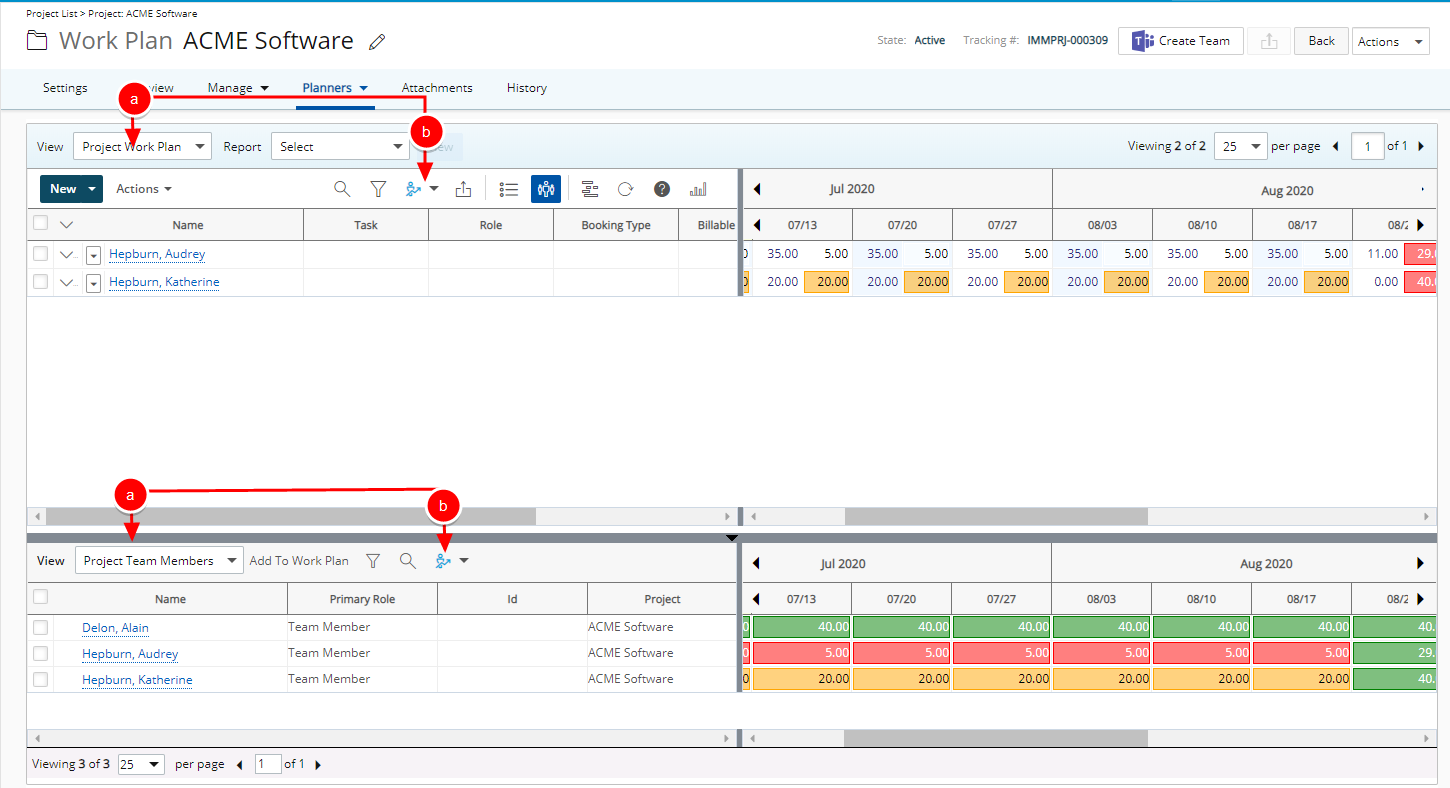The image size is (1450, 788).
Task: Click the circular refresh icon
Action: [x=625, y=189]
